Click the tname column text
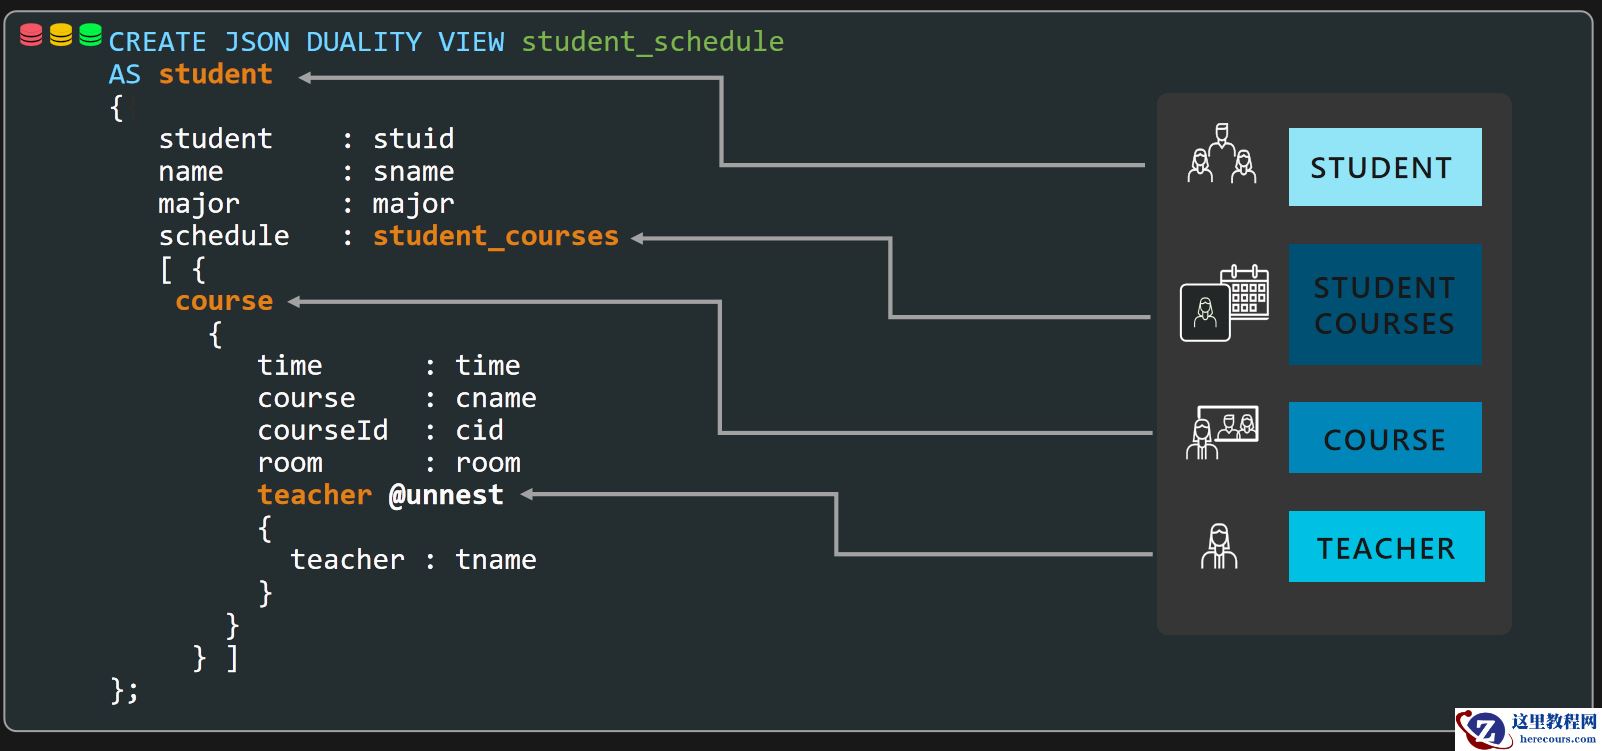The height and width of the screenshot is (751, 1602). 495,560
